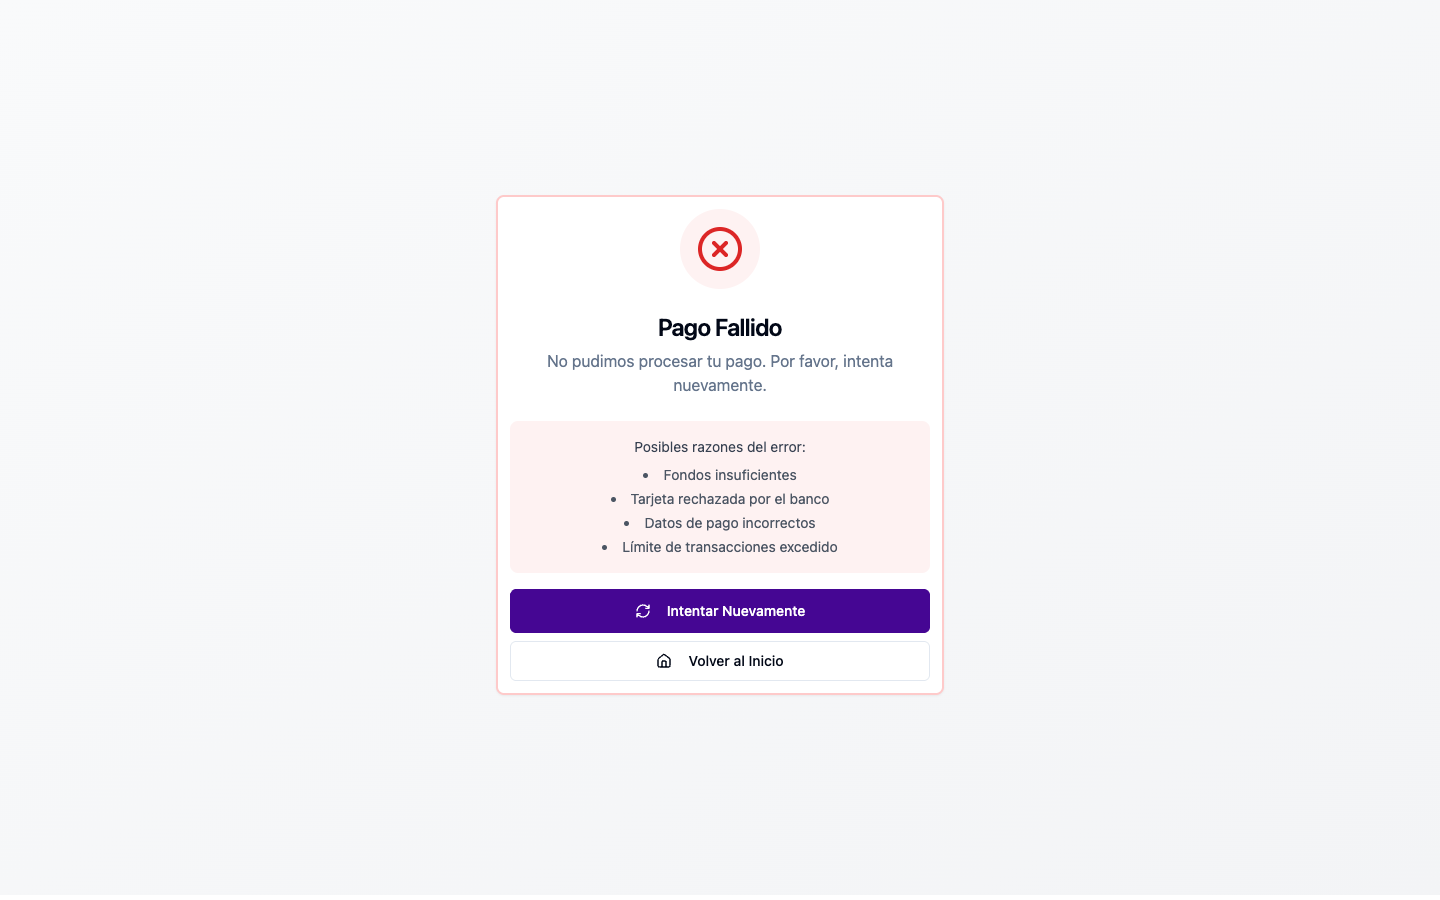Click the Pago Fallido heading
The image size is (1440, 900).
click(720, 328)
